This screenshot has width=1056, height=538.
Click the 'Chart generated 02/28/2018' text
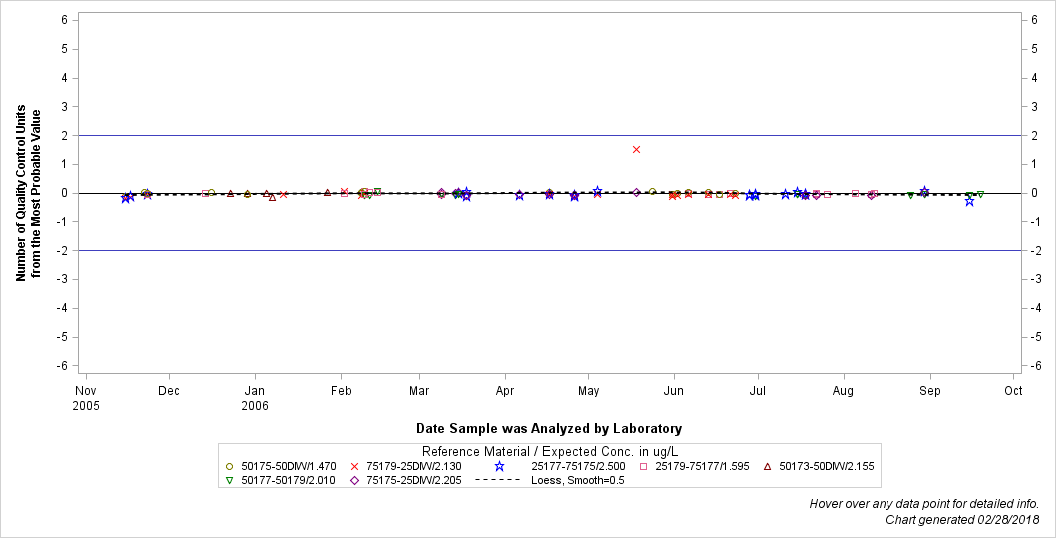[x=962, y=519]
